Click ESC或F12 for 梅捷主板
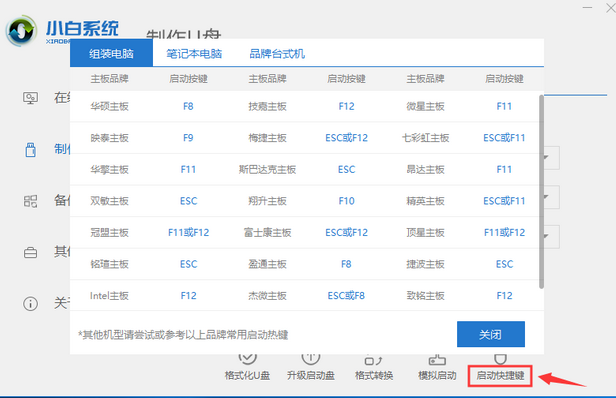Screen dimensions: 616x398 coord(346,138)
